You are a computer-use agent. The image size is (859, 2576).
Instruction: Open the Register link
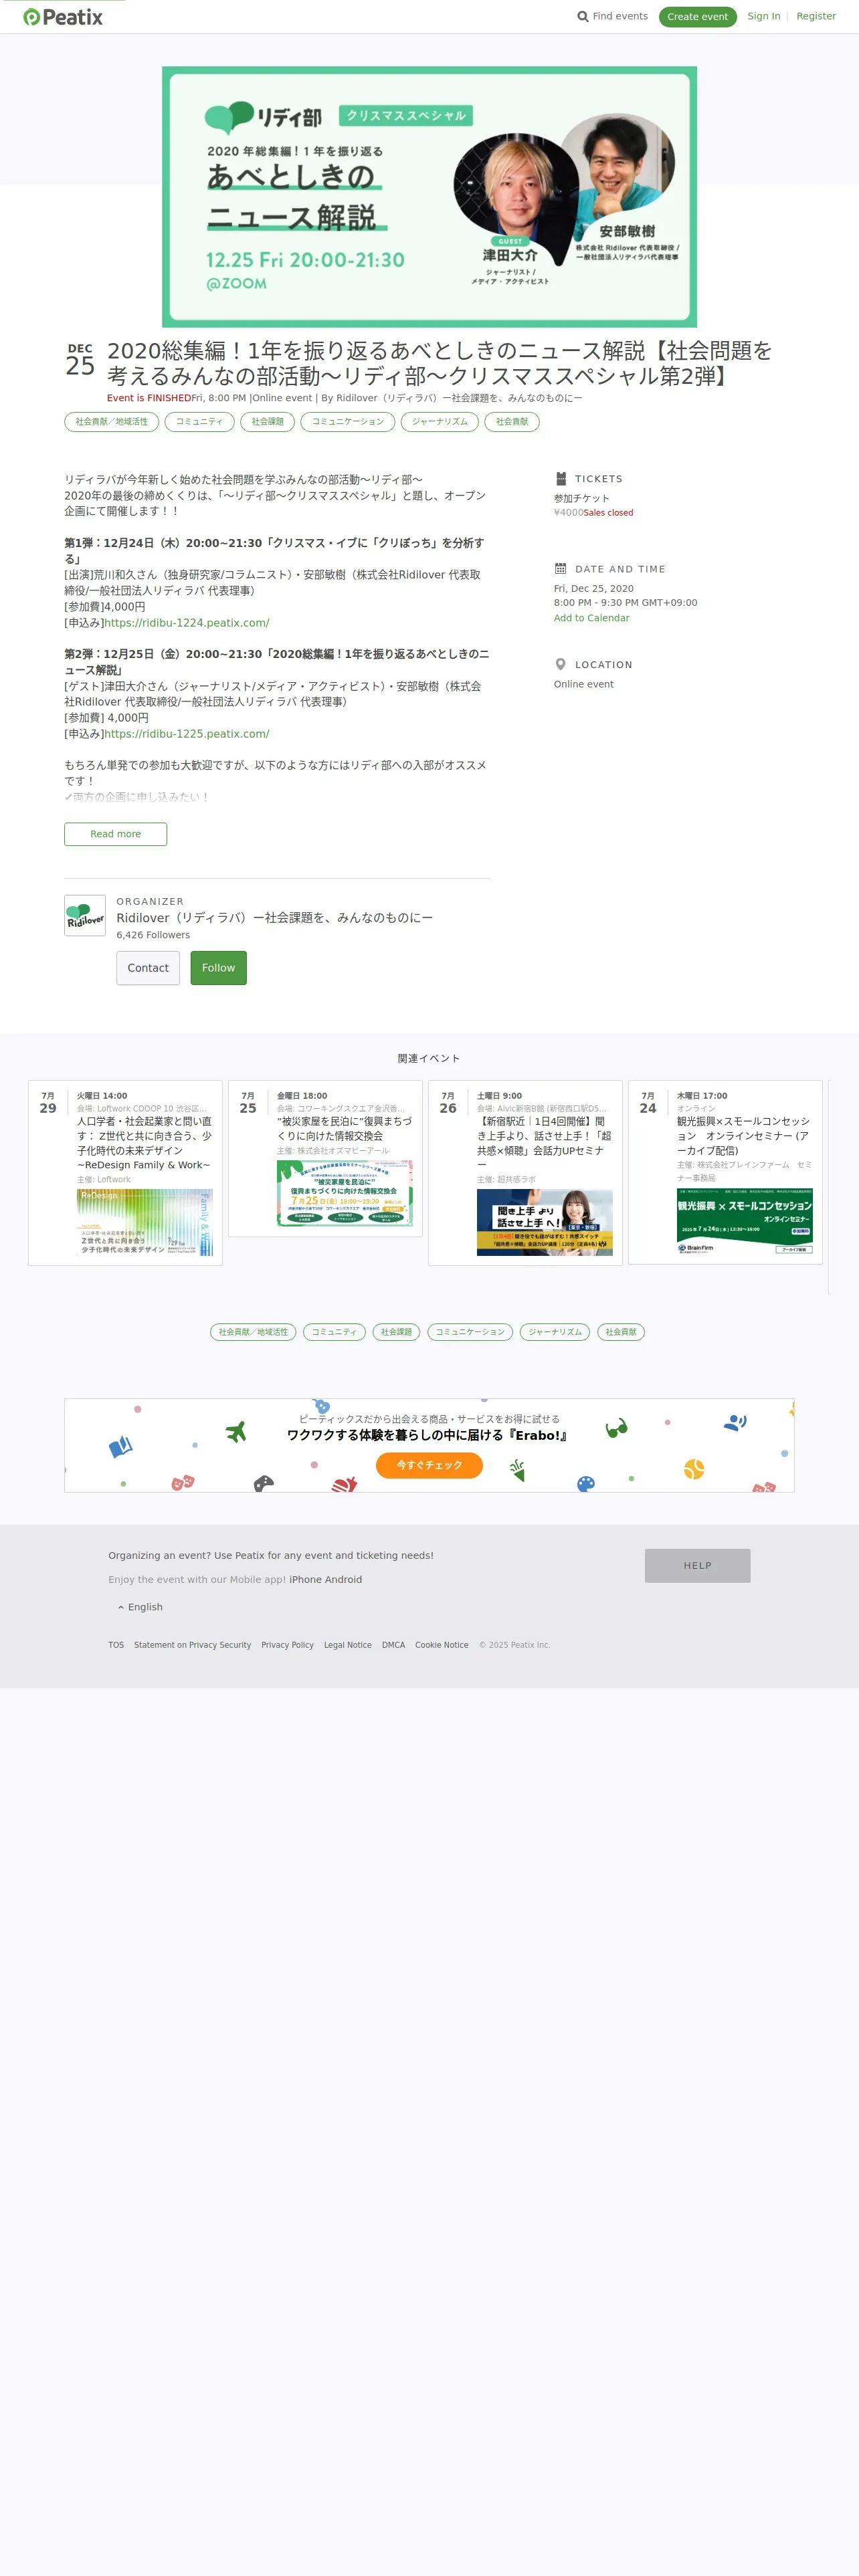point(816,17)
